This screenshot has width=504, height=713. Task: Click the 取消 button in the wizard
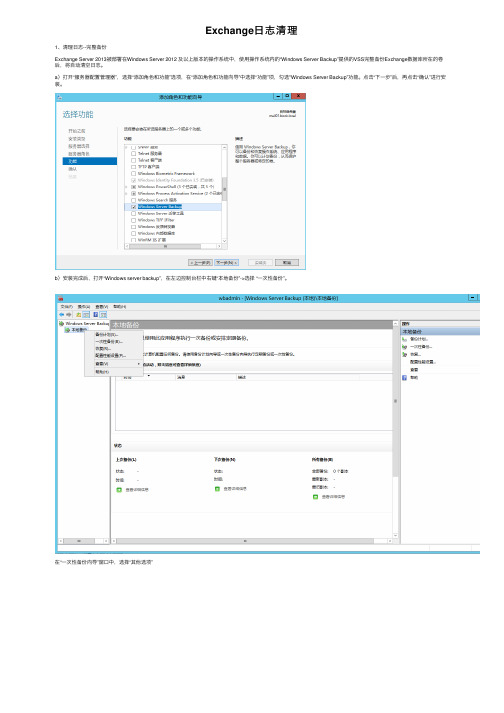[287, 263]
